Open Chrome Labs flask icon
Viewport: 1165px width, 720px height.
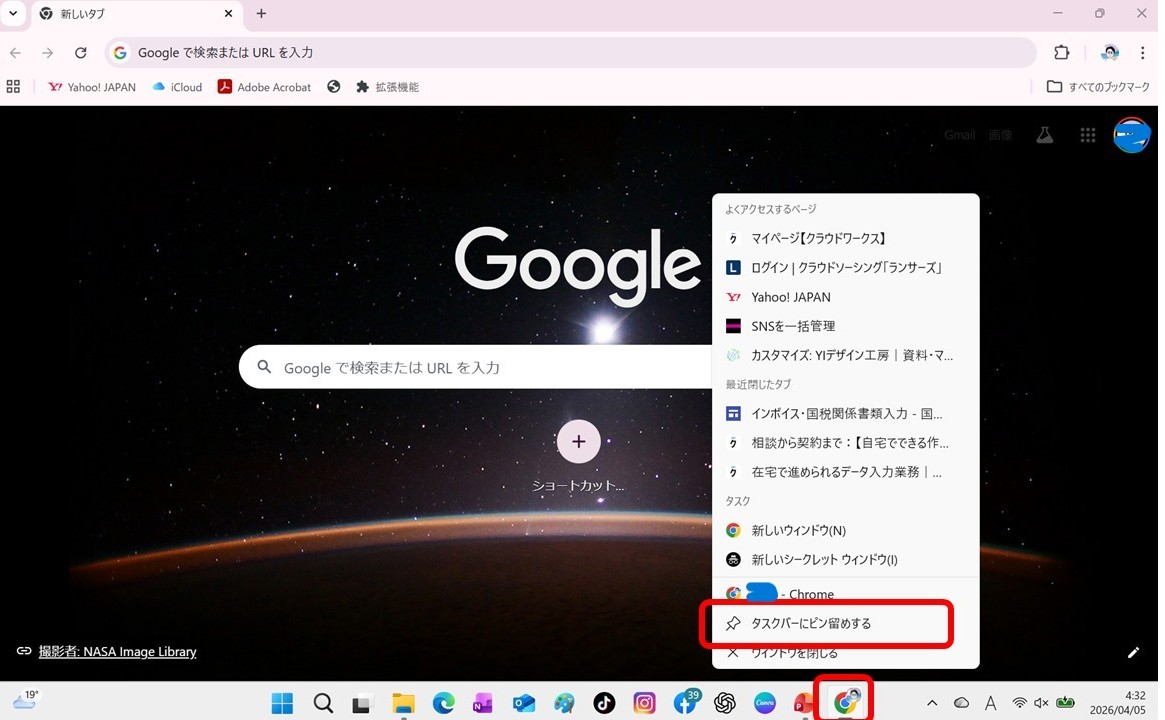[x=1045, y=135]
